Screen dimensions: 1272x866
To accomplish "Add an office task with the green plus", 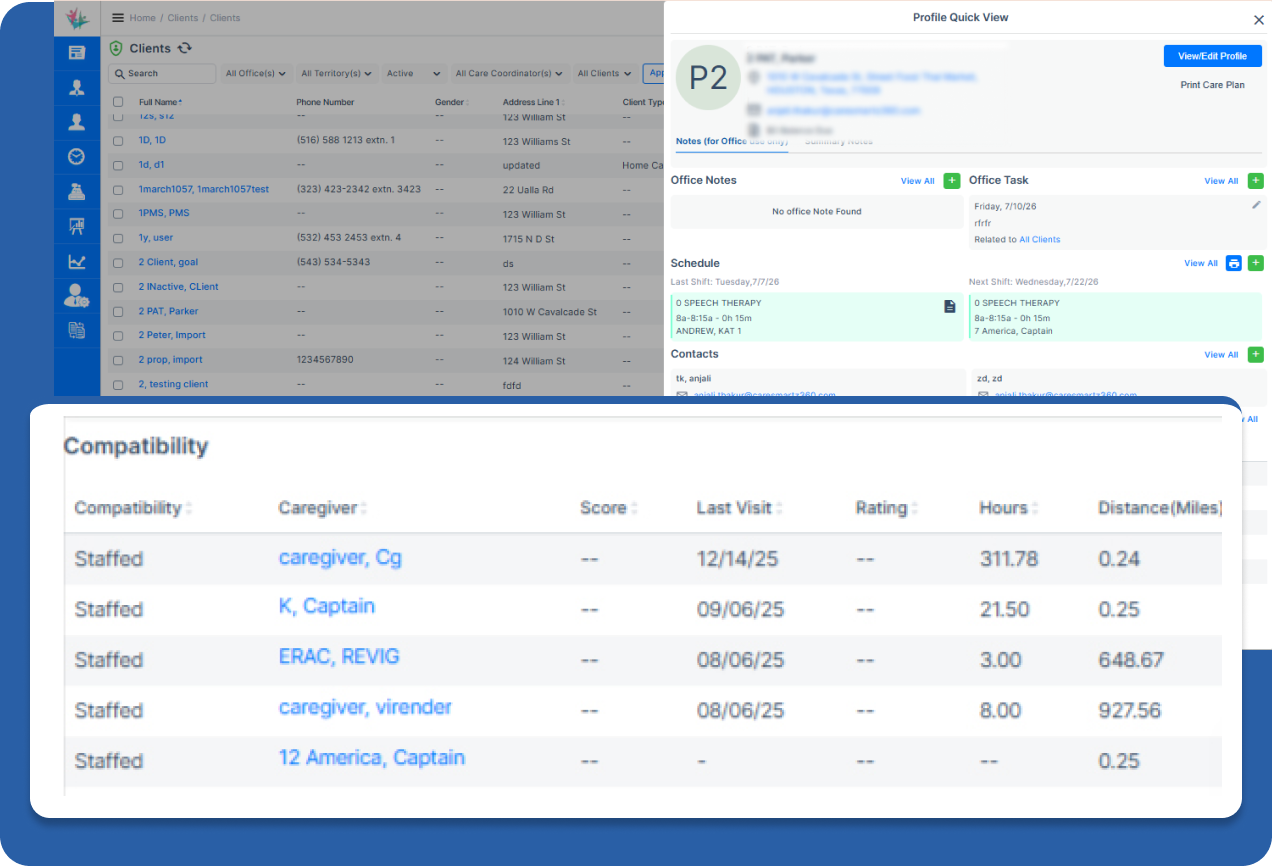I will (x=1256, y=181).
